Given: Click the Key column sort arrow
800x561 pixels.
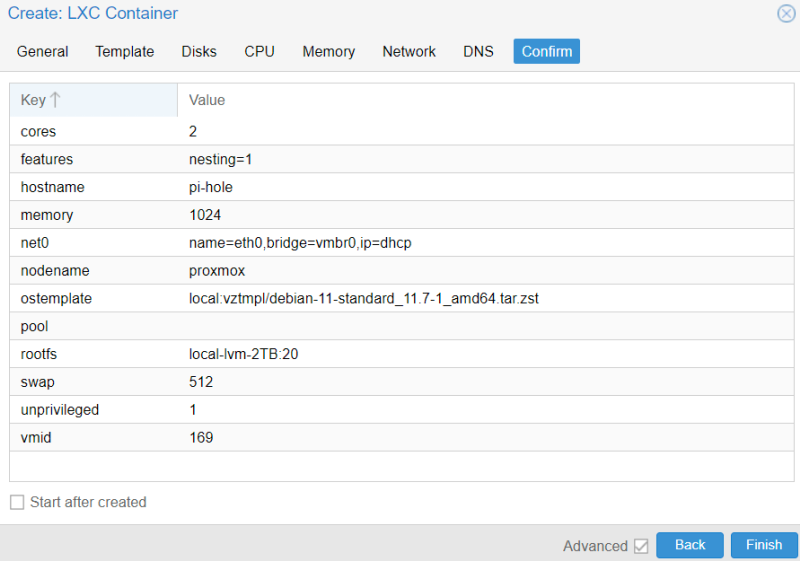Looking at the screenshot, I should pos(55,100).
